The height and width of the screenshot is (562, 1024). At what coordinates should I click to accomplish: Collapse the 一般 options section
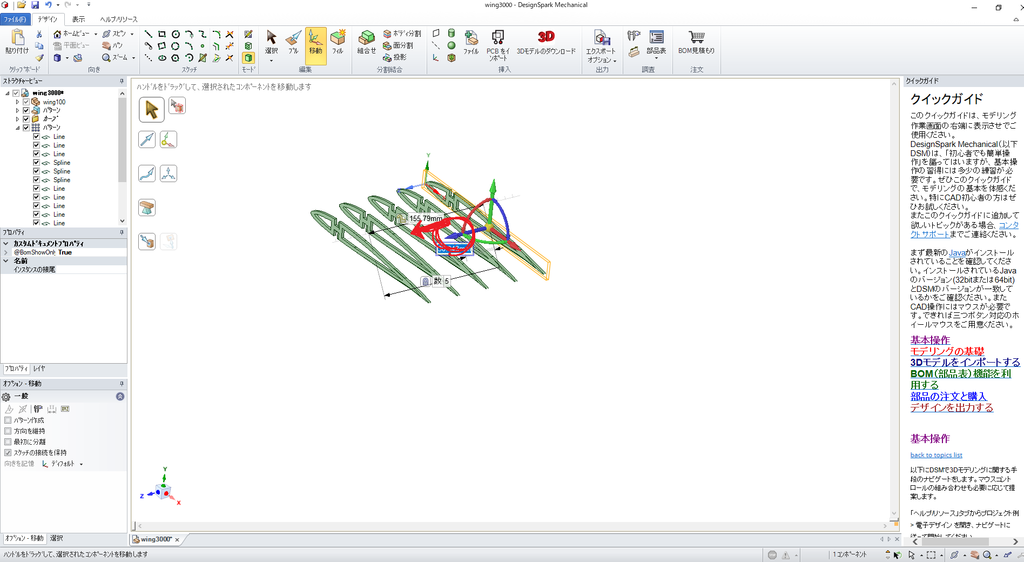[120, 396]
